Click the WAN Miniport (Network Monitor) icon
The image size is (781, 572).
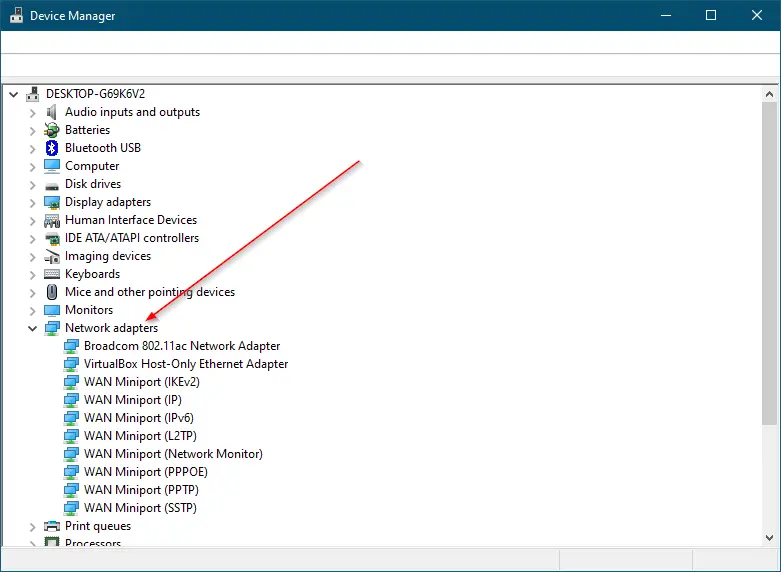click(71, 454)
